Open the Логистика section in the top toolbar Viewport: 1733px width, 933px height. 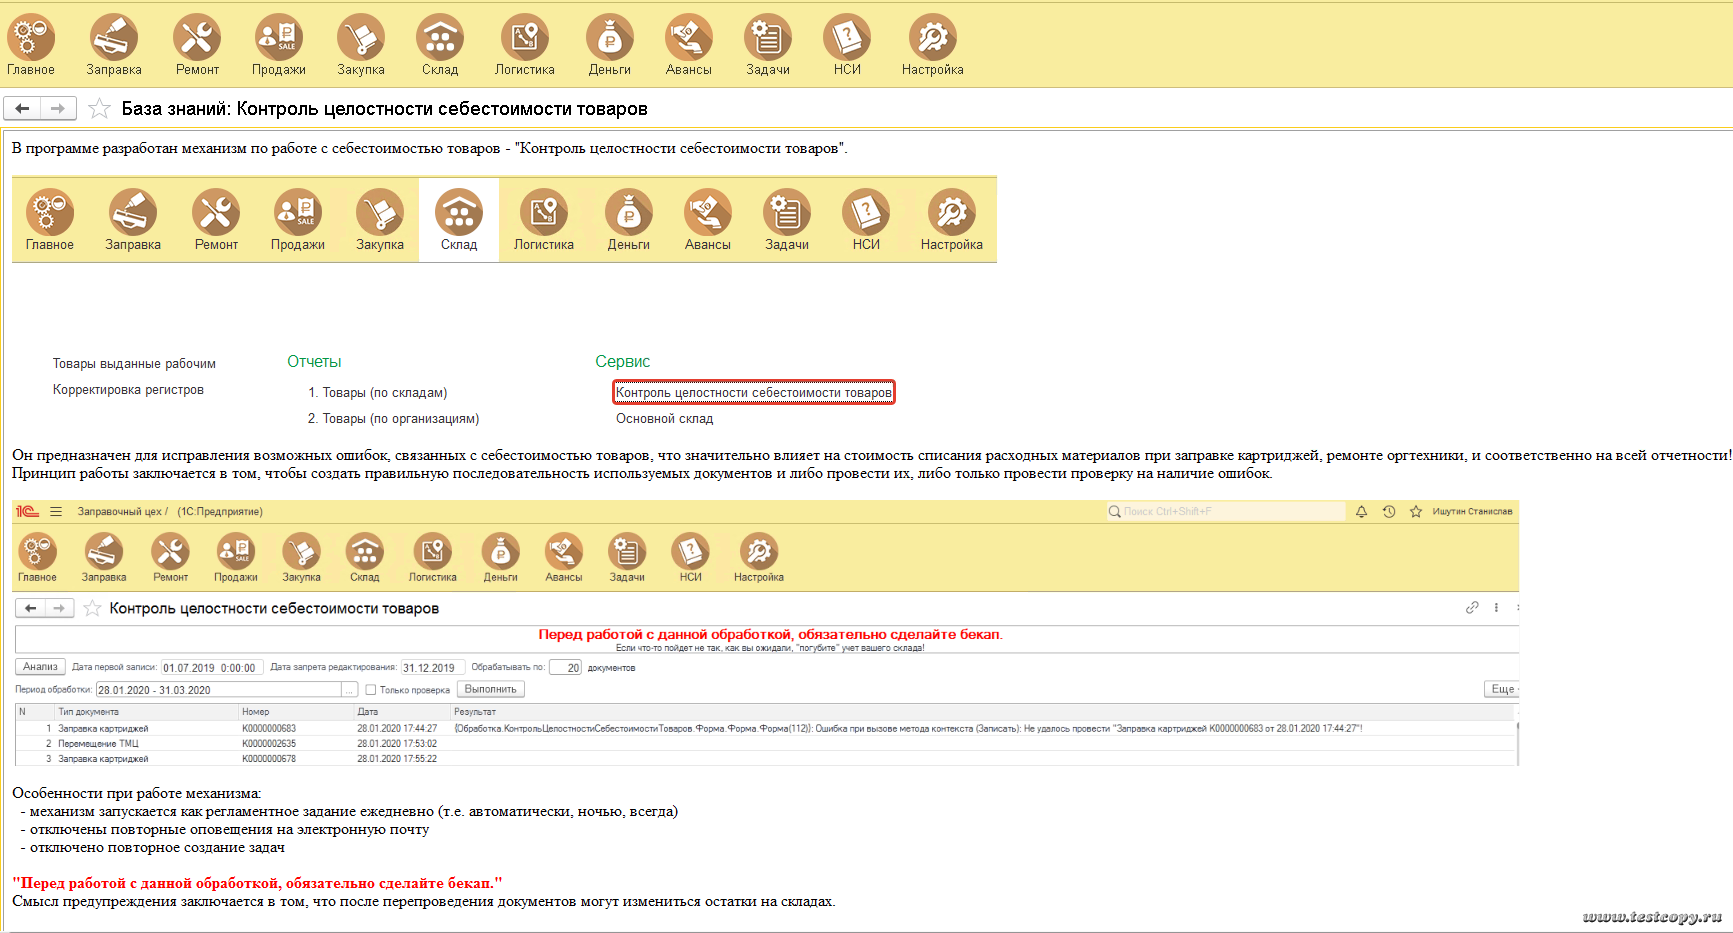[x=524, y=45]
